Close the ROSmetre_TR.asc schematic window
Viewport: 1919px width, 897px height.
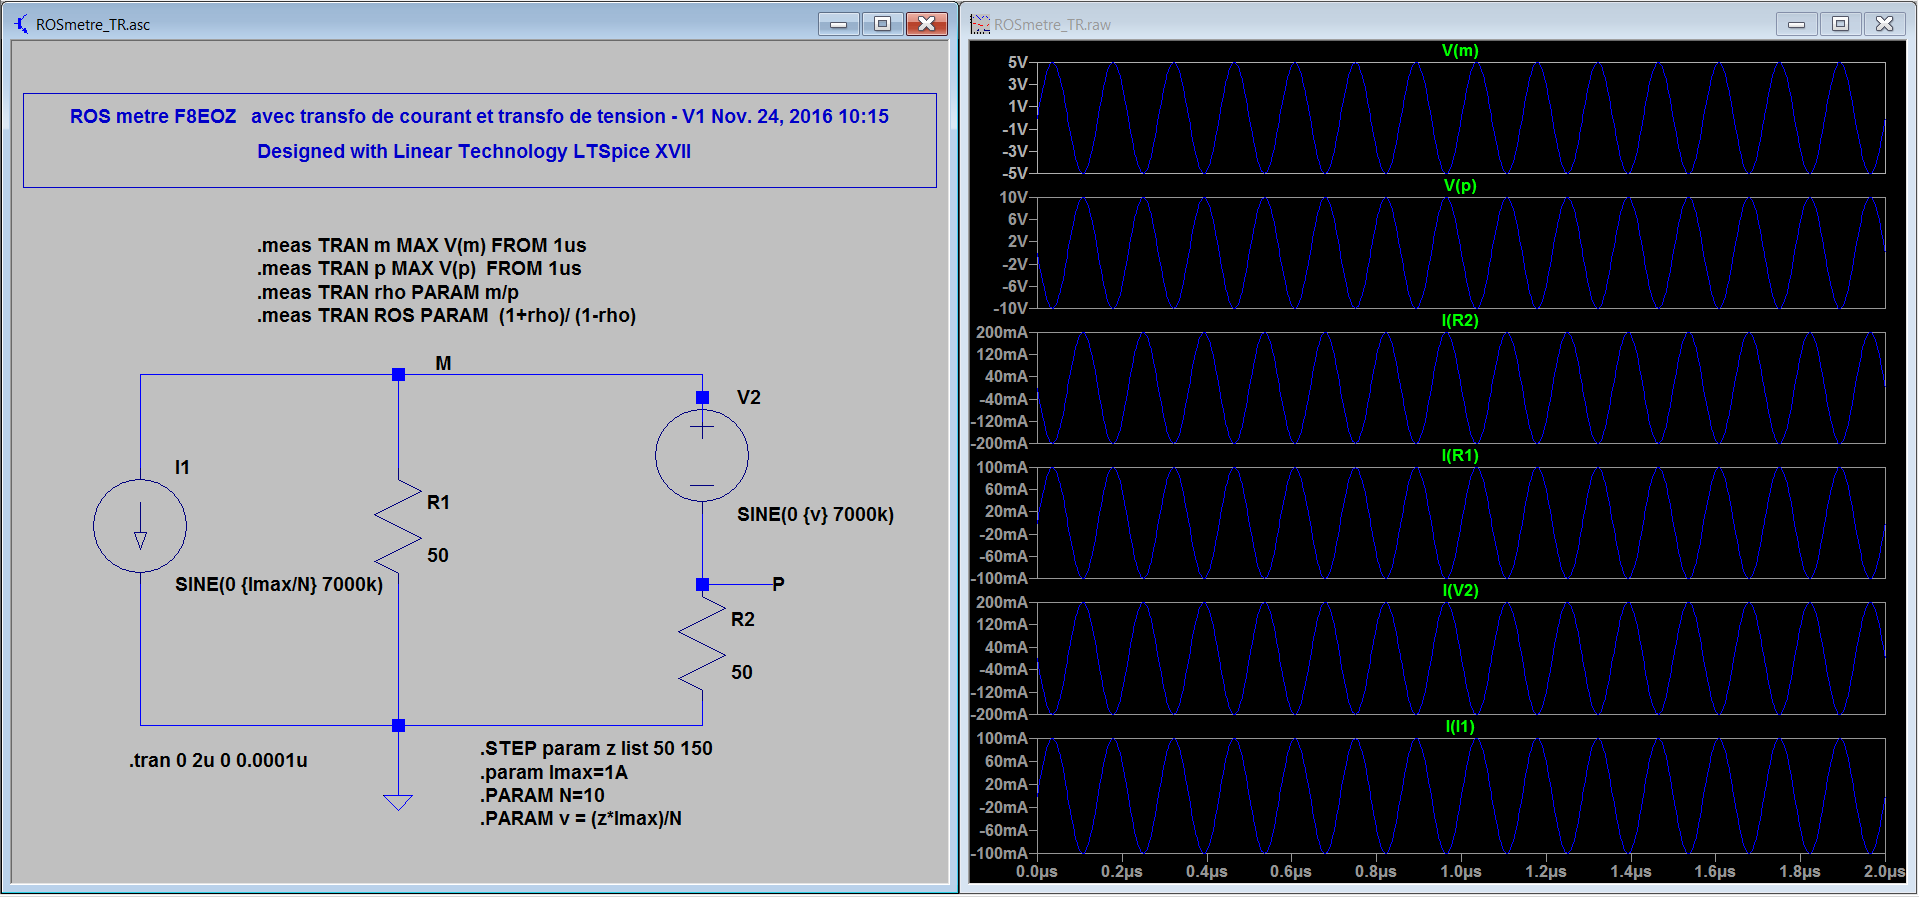coord(926,24)
